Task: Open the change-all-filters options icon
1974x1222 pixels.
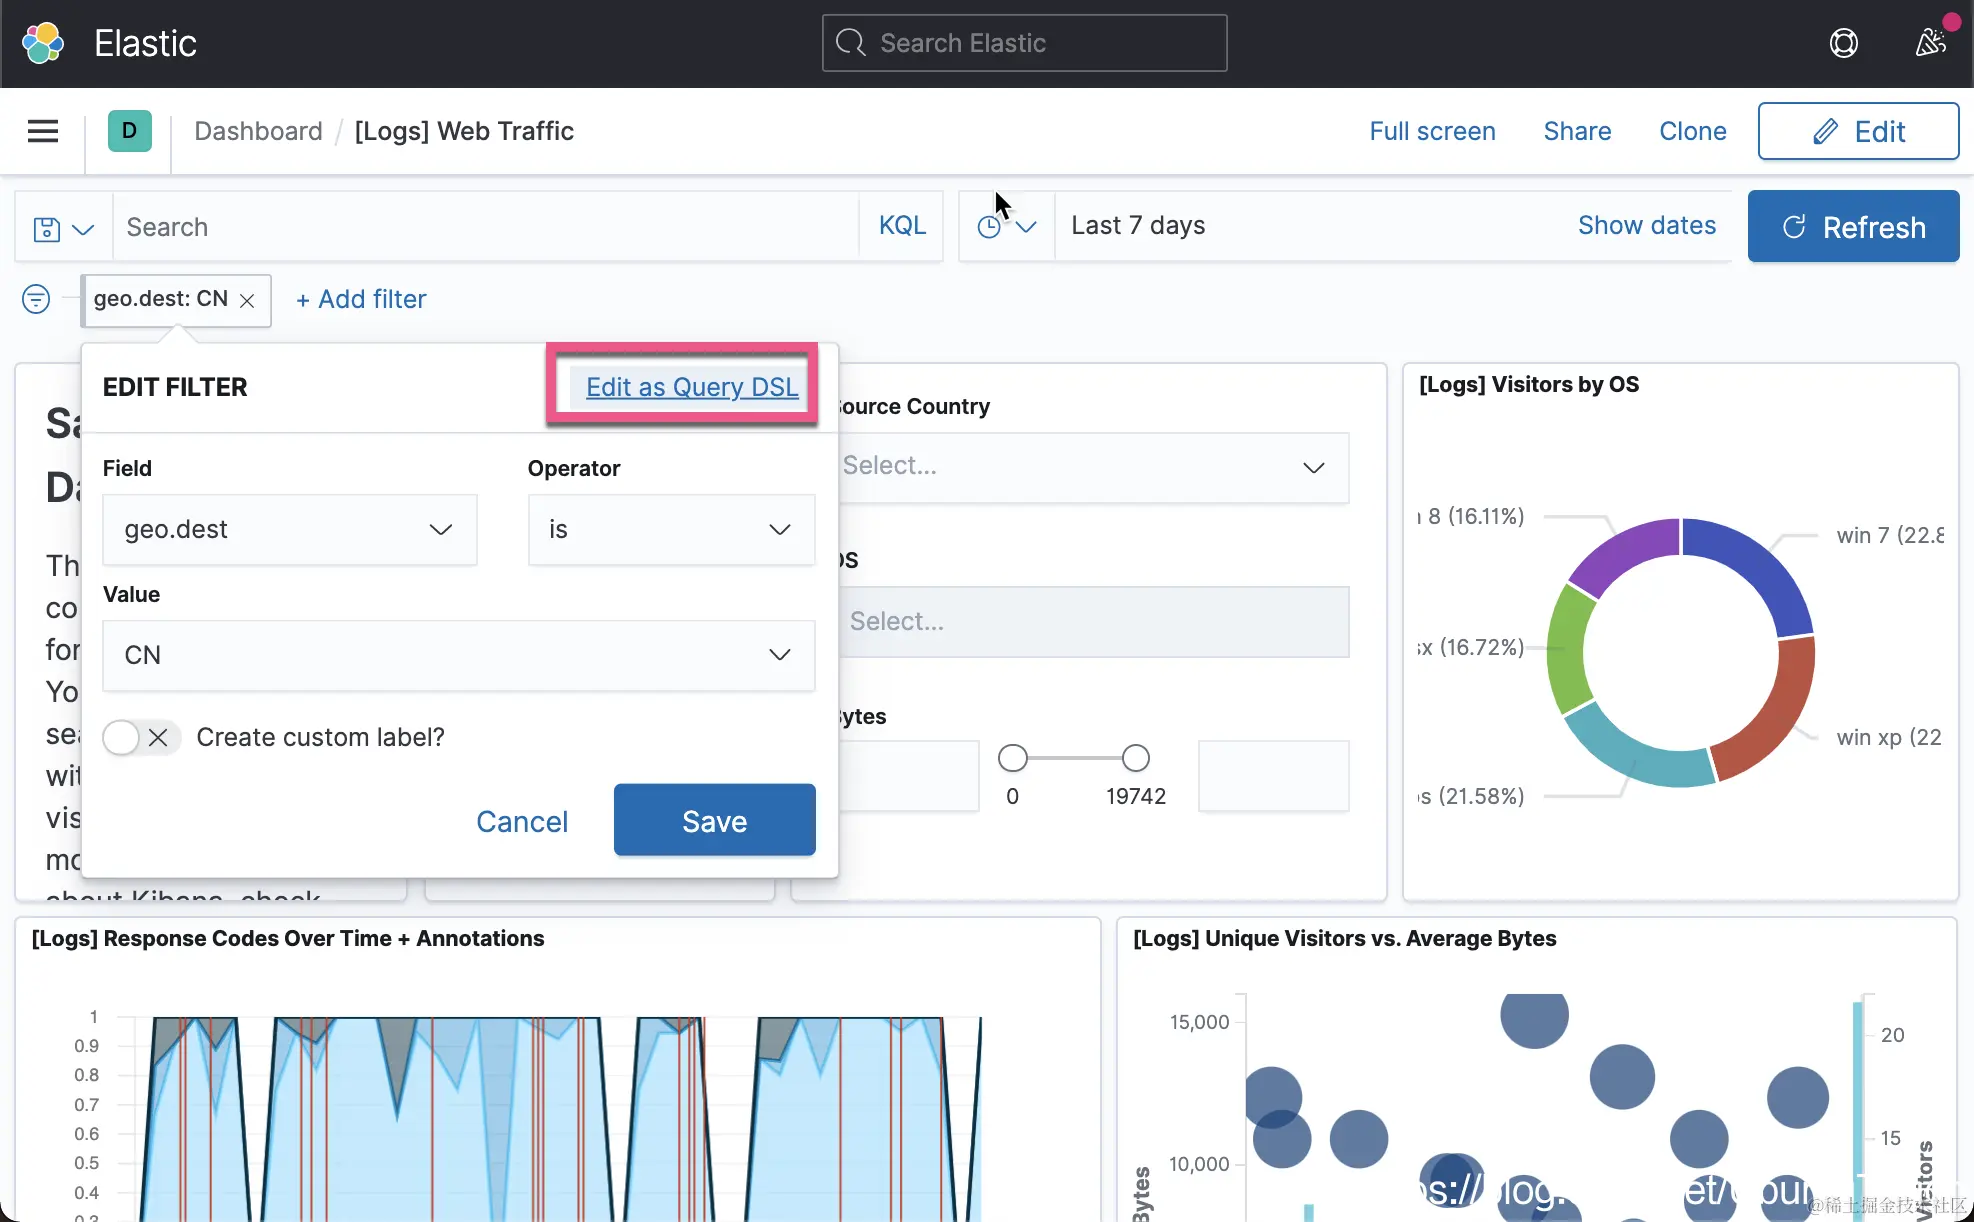Action: point(36,299)
